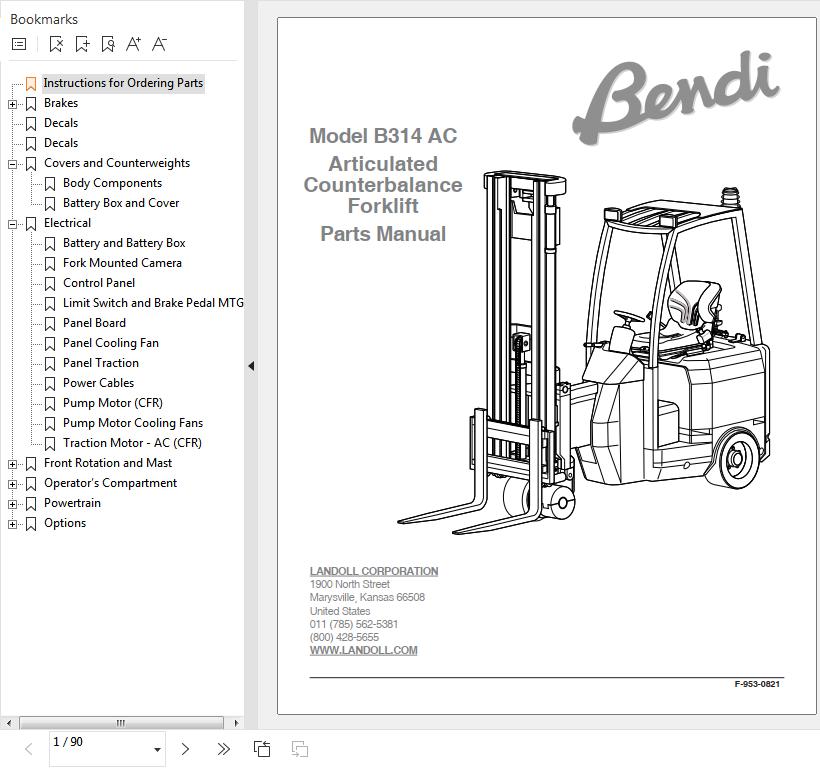Click bookmark icon beside Panel Board
This screenshot has height=768, width=820.
(x=50, y=324)
